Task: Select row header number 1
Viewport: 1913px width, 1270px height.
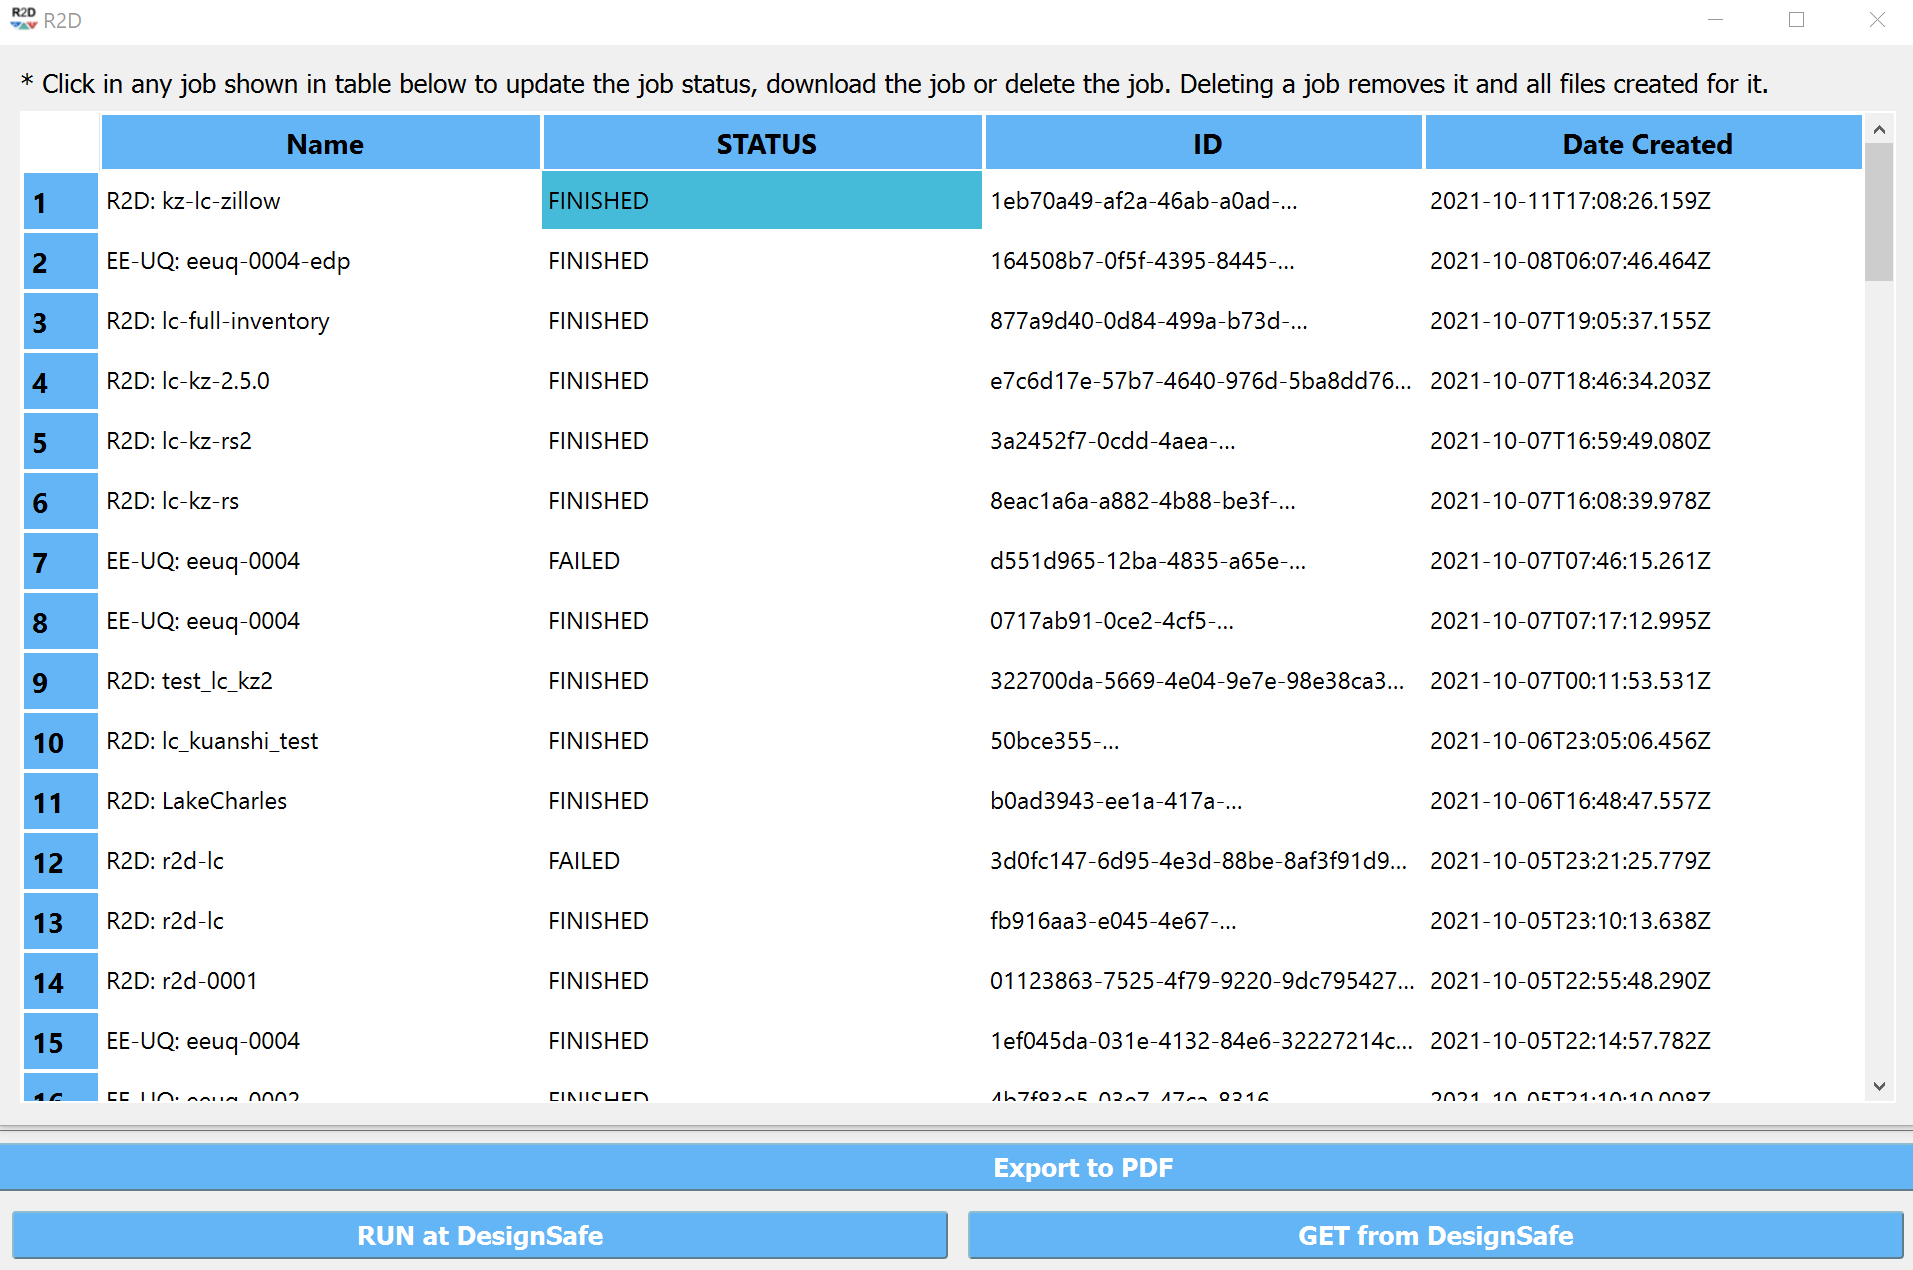Action: 61,202
